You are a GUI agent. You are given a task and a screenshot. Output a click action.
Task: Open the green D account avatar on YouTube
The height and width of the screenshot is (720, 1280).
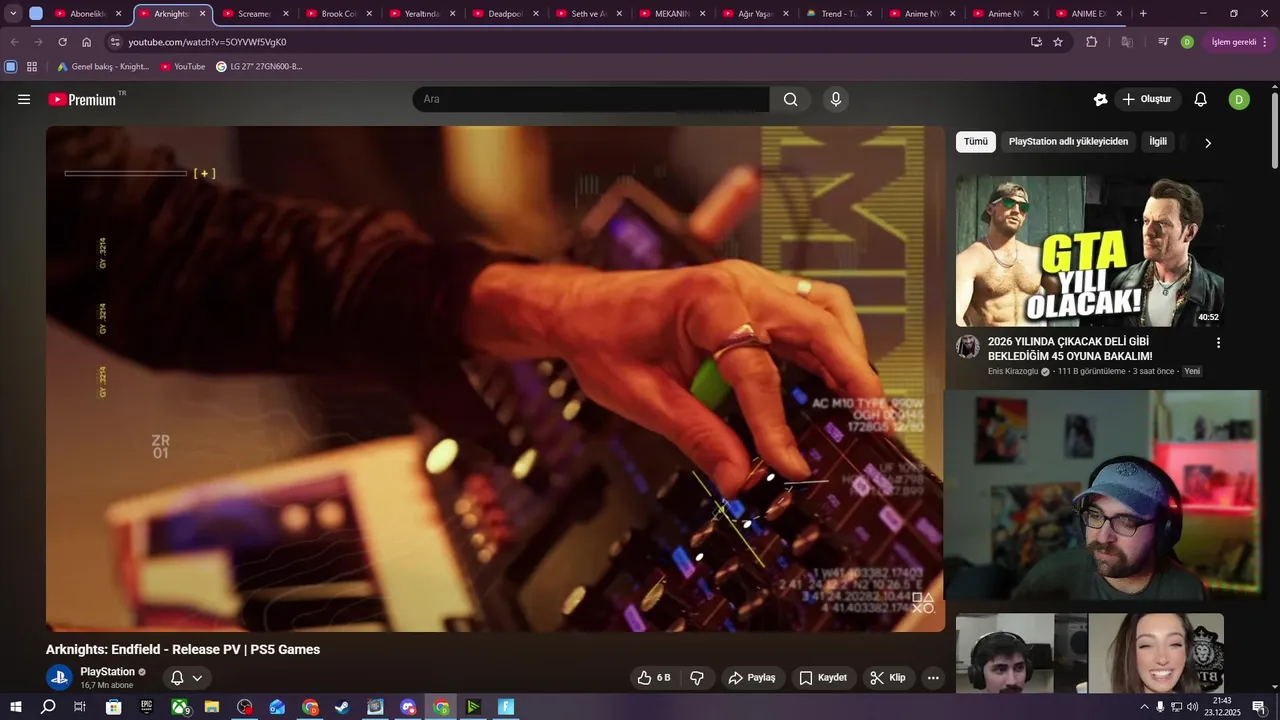click(x=1239, y=99)
